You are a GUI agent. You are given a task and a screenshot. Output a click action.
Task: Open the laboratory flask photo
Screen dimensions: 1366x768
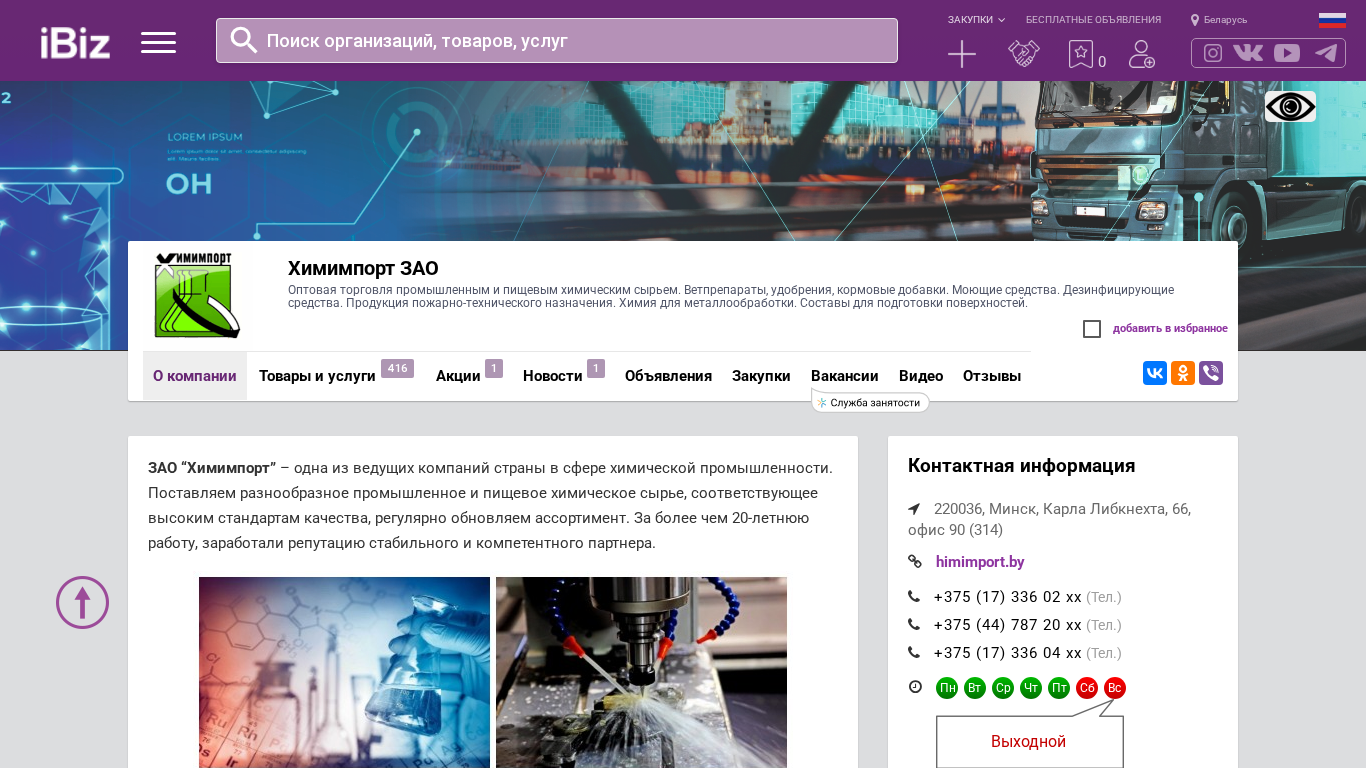click(x=344, y=672)
